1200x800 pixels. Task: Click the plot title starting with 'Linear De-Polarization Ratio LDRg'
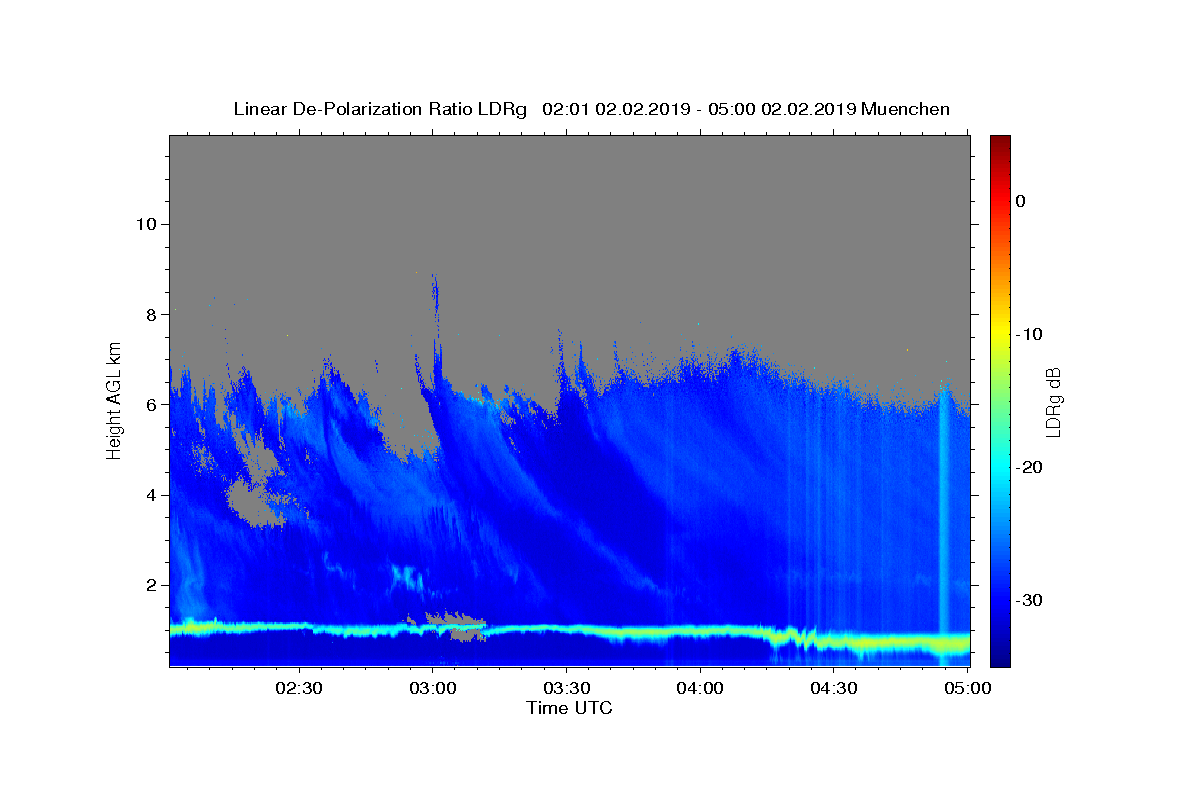(591, 109)
